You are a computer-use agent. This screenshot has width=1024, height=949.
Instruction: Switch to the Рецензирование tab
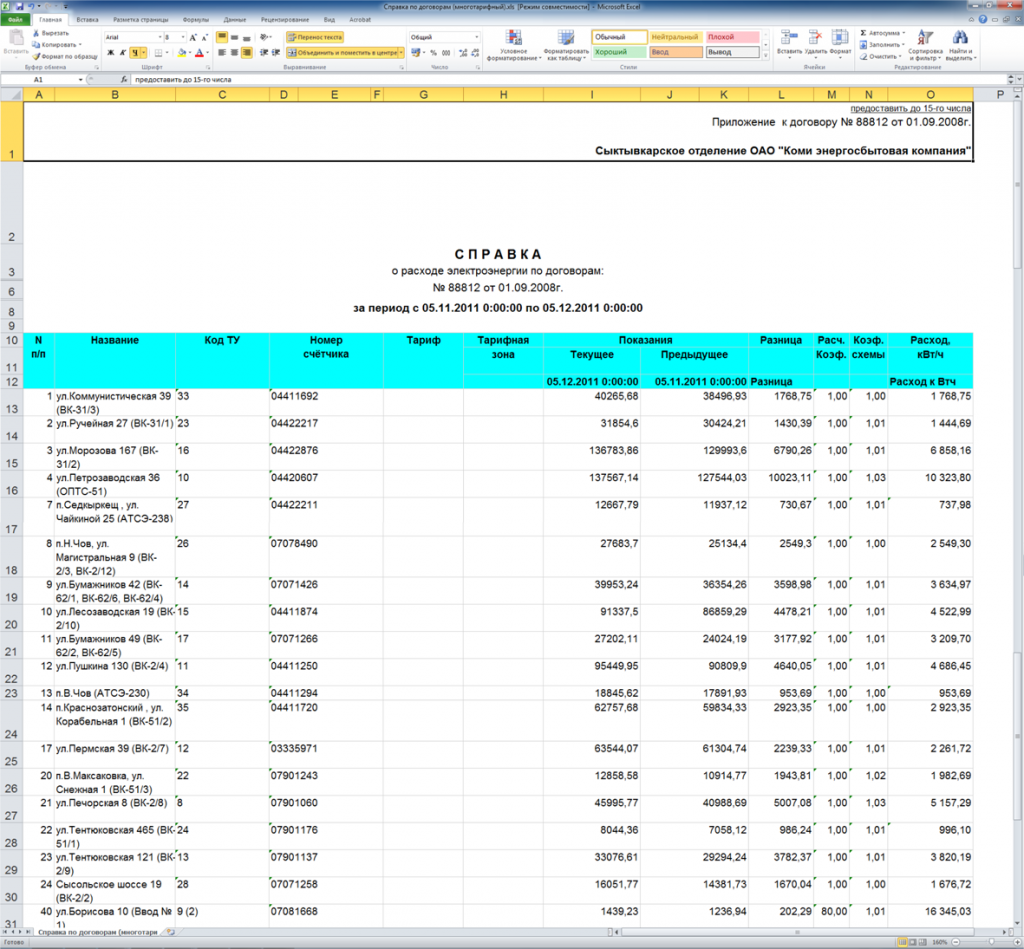coord(285,20)
